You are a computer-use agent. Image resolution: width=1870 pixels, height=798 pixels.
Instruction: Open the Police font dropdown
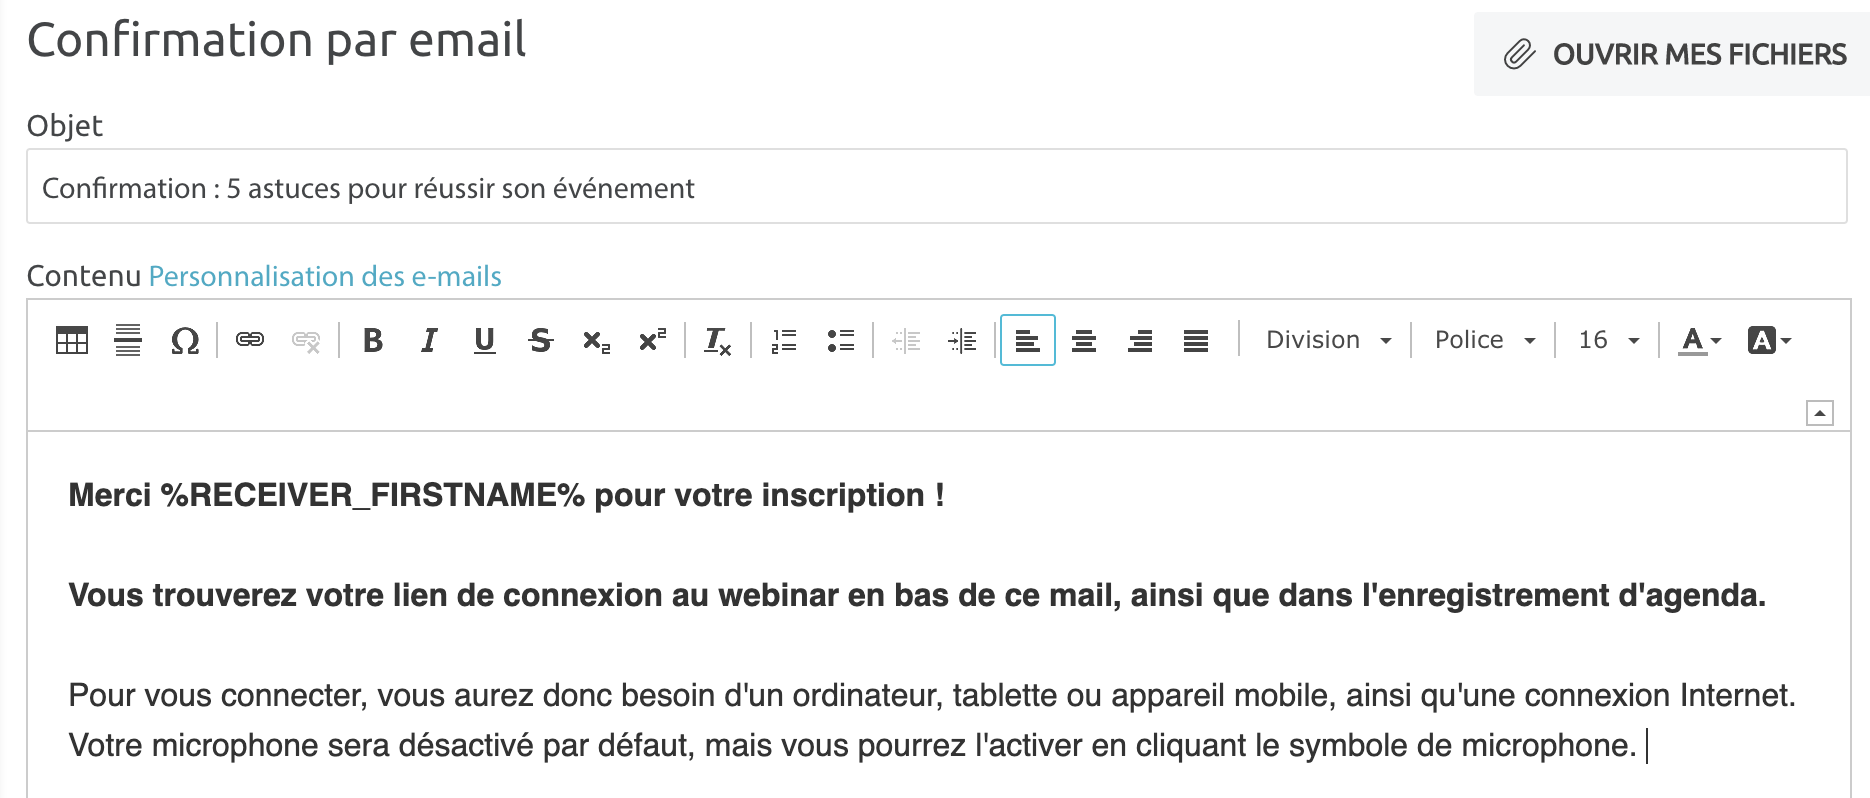[x=1484, y=340]
